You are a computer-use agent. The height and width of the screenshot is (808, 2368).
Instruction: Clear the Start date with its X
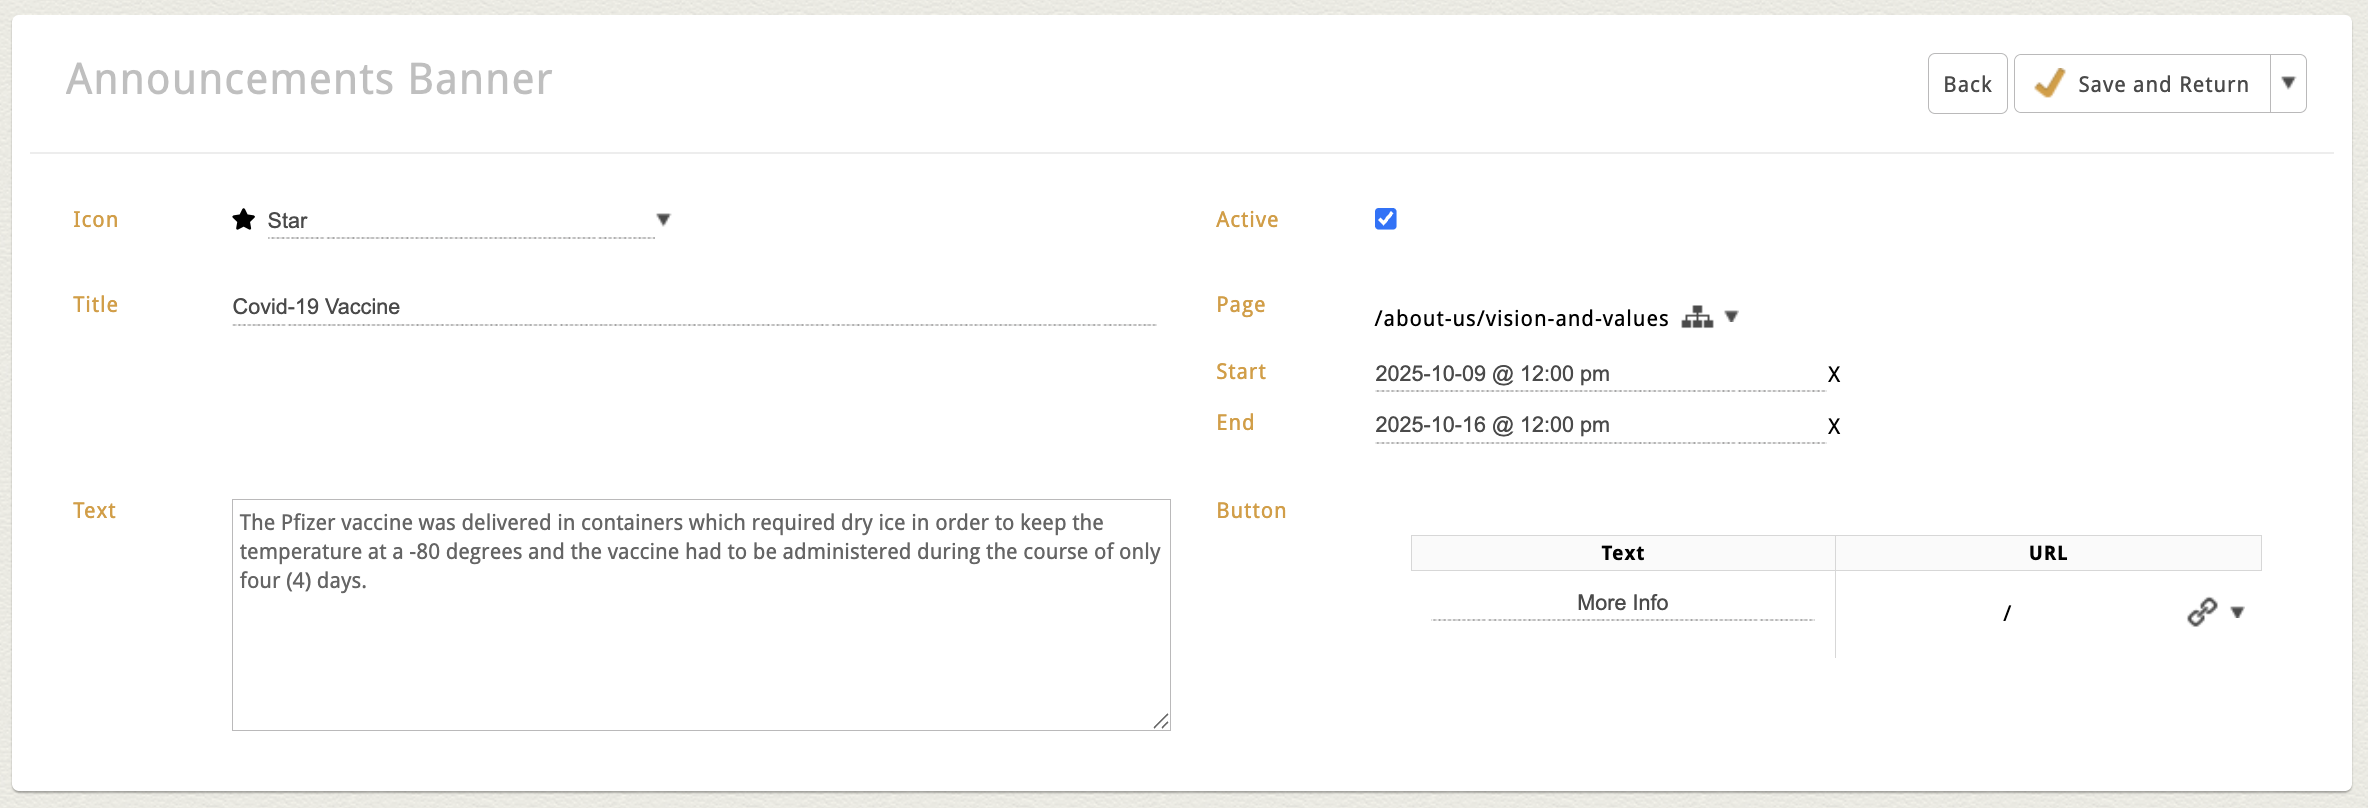(x=1833, y=375)
